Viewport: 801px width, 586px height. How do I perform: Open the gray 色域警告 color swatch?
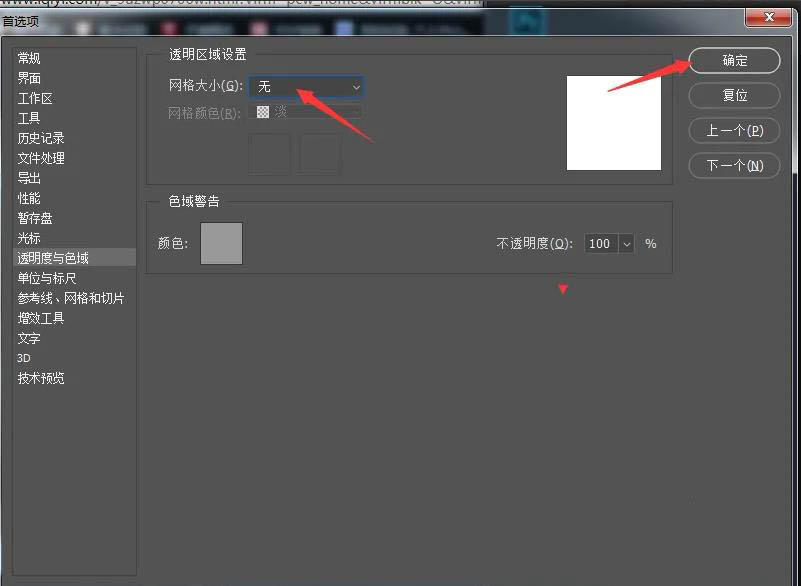tap(221, 243)
